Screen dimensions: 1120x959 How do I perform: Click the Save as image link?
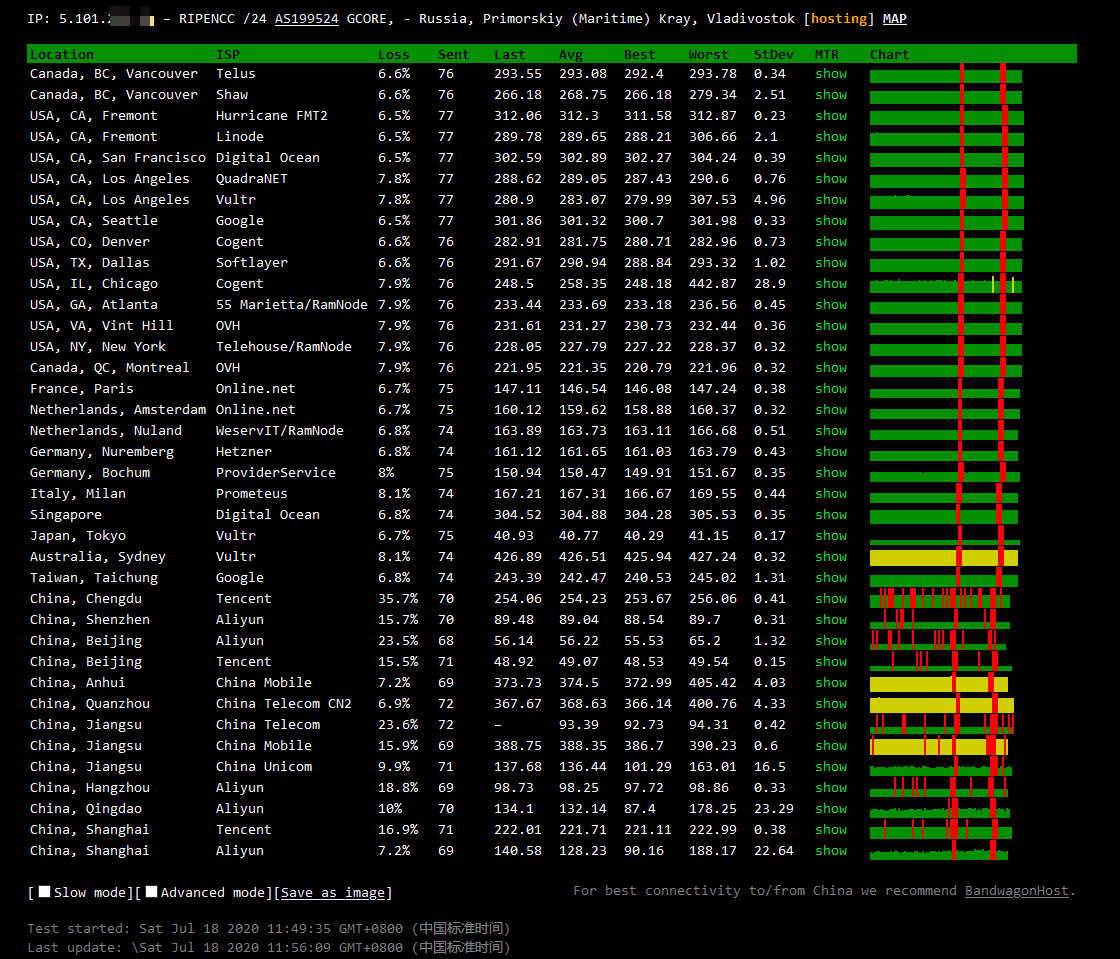(333, 892)
